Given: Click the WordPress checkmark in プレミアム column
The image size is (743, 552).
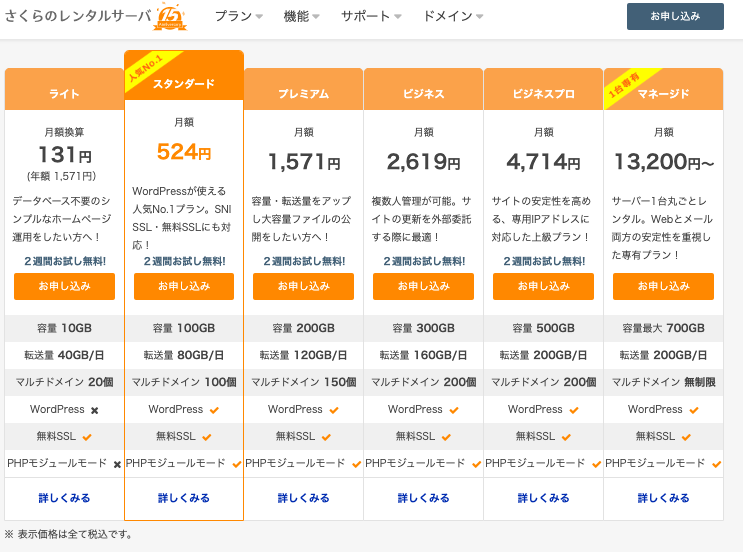Looking at the screenshot, I should pyautogui.click(x=334, y=410).
